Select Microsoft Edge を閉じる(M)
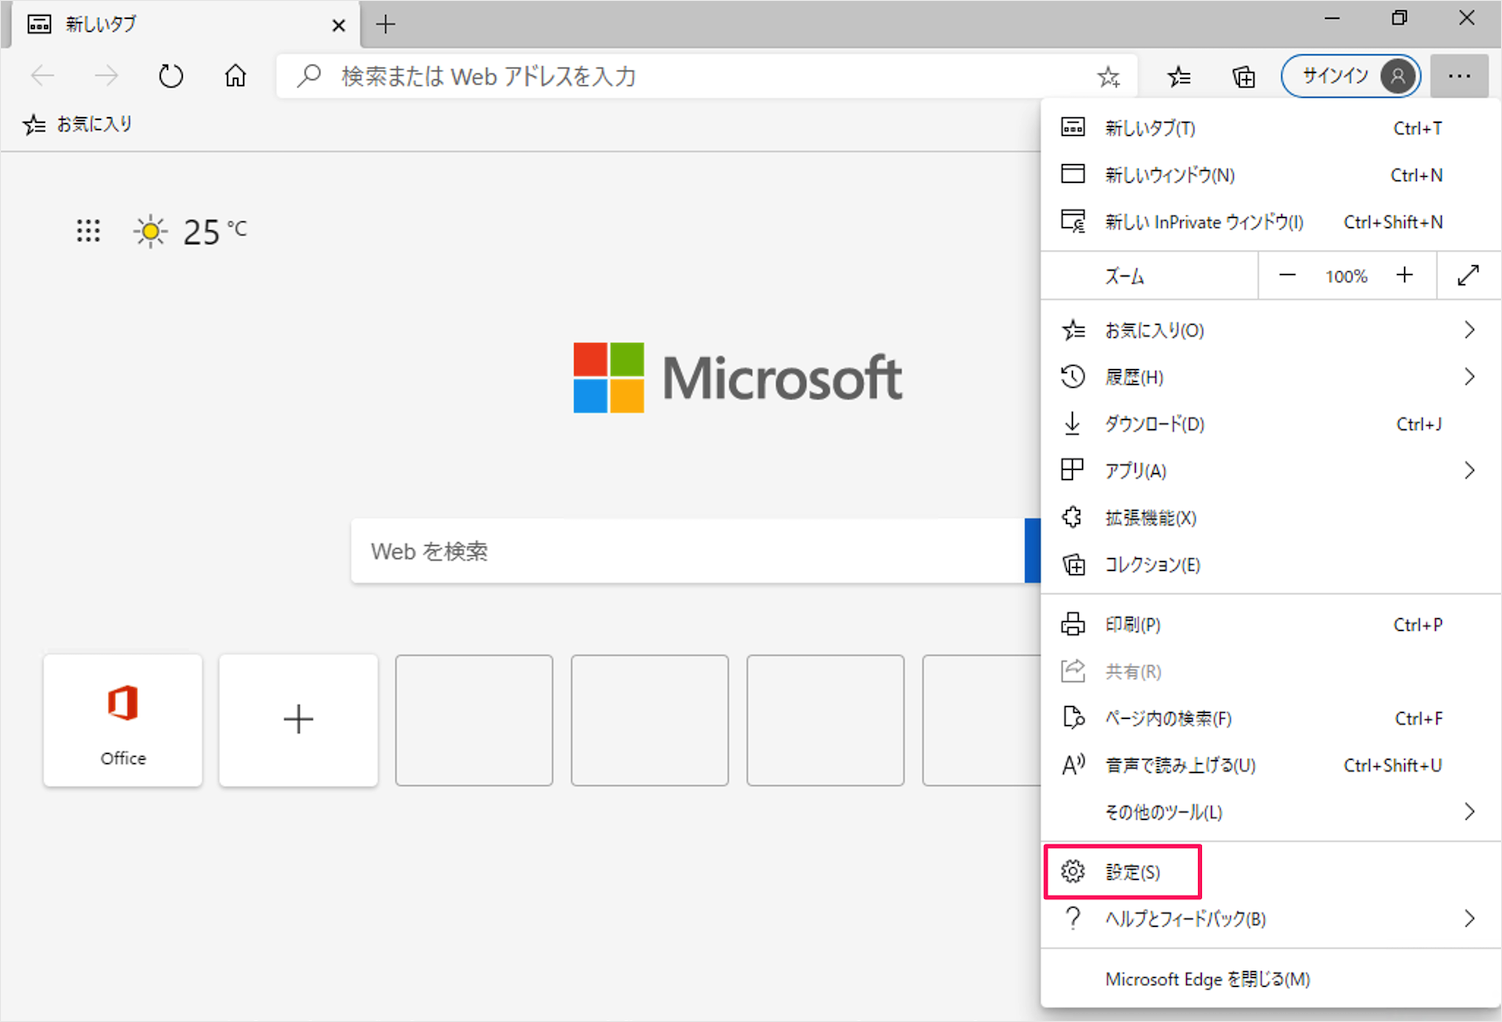Screen dimensions: 1502x1022 [1270, 979]
